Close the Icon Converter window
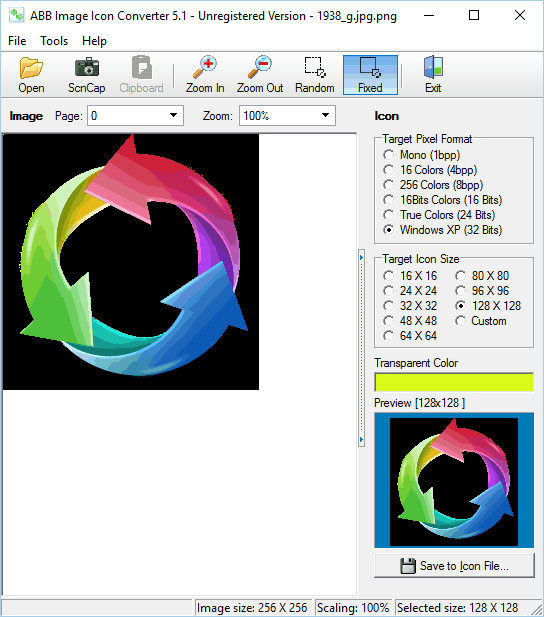The width and height of the screenshot is (544, 617). pyautogui.click(x=520, y=16)
